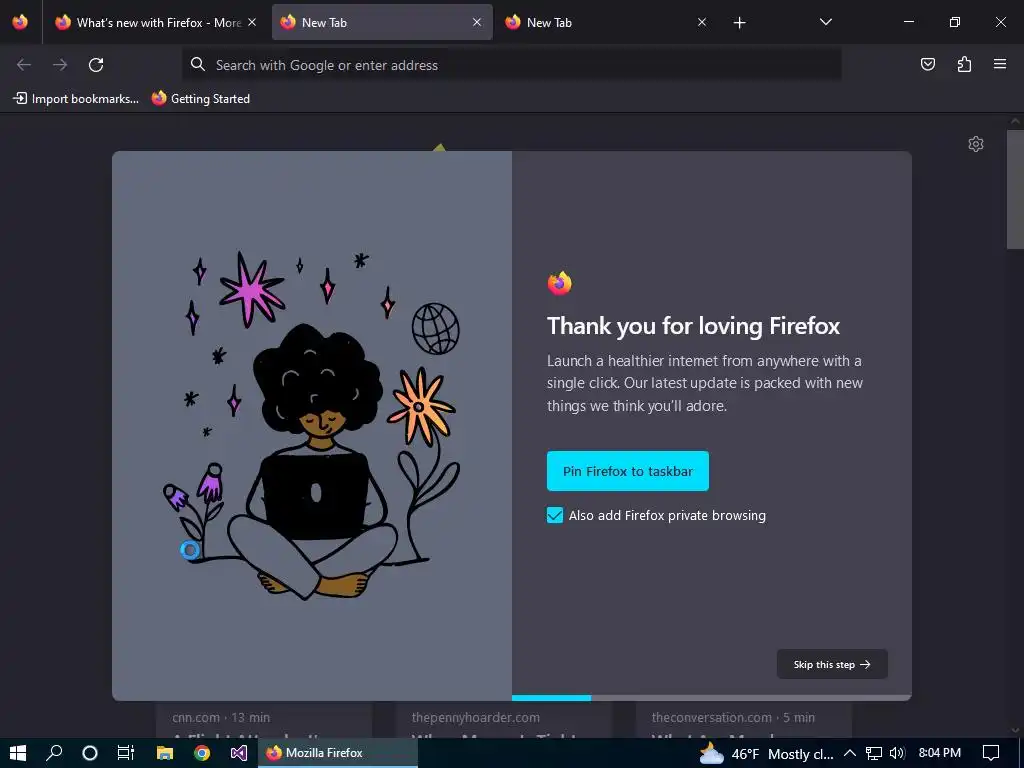Open volume speaker tray icon
The height and width of the screenshot is (768, 1024).
coord(897,753)
